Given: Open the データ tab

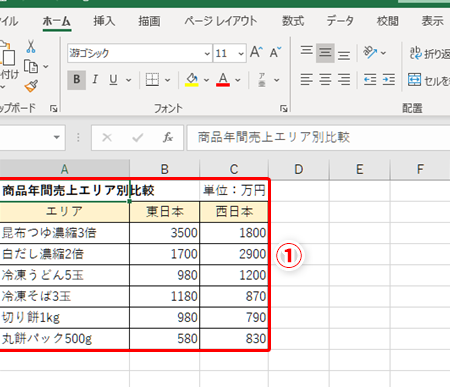Looking at the screenshot, I should point(340,21).
